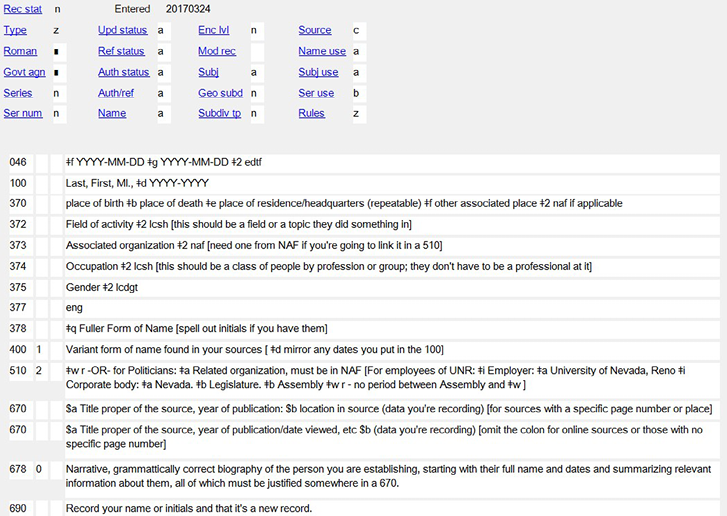Select the Rules field link
Image resolution: width=727 pixels, height=516 pixels.
pos(311,114)
